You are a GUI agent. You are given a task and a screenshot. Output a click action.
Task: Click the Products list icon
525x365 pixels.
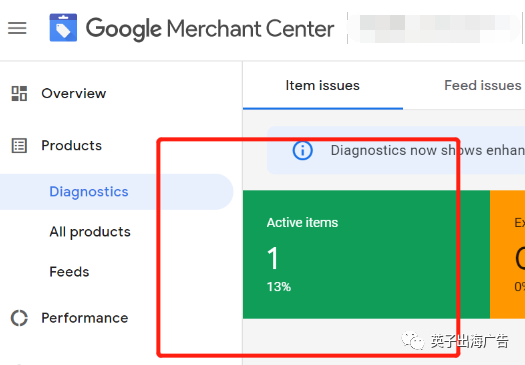19,146
